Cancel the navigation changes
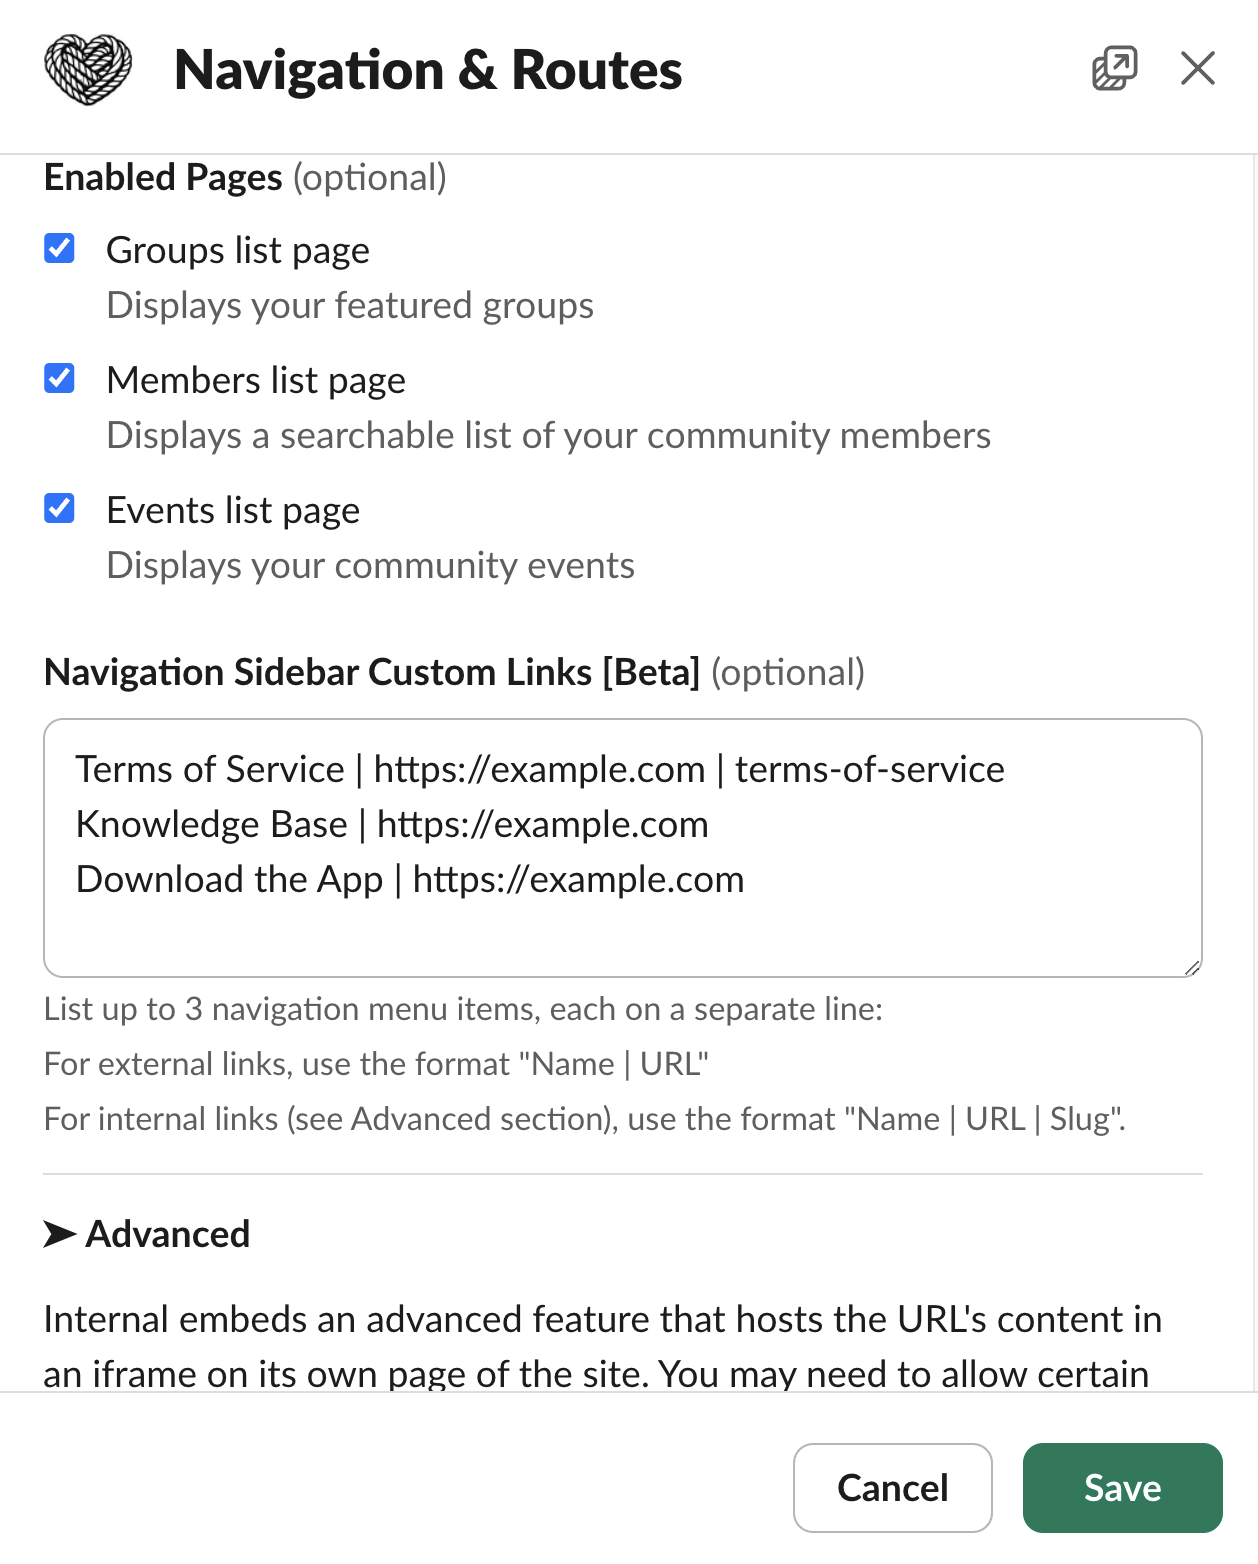The height and width of the screenshot is (1564, 1258). click(x=892, y=1488)
